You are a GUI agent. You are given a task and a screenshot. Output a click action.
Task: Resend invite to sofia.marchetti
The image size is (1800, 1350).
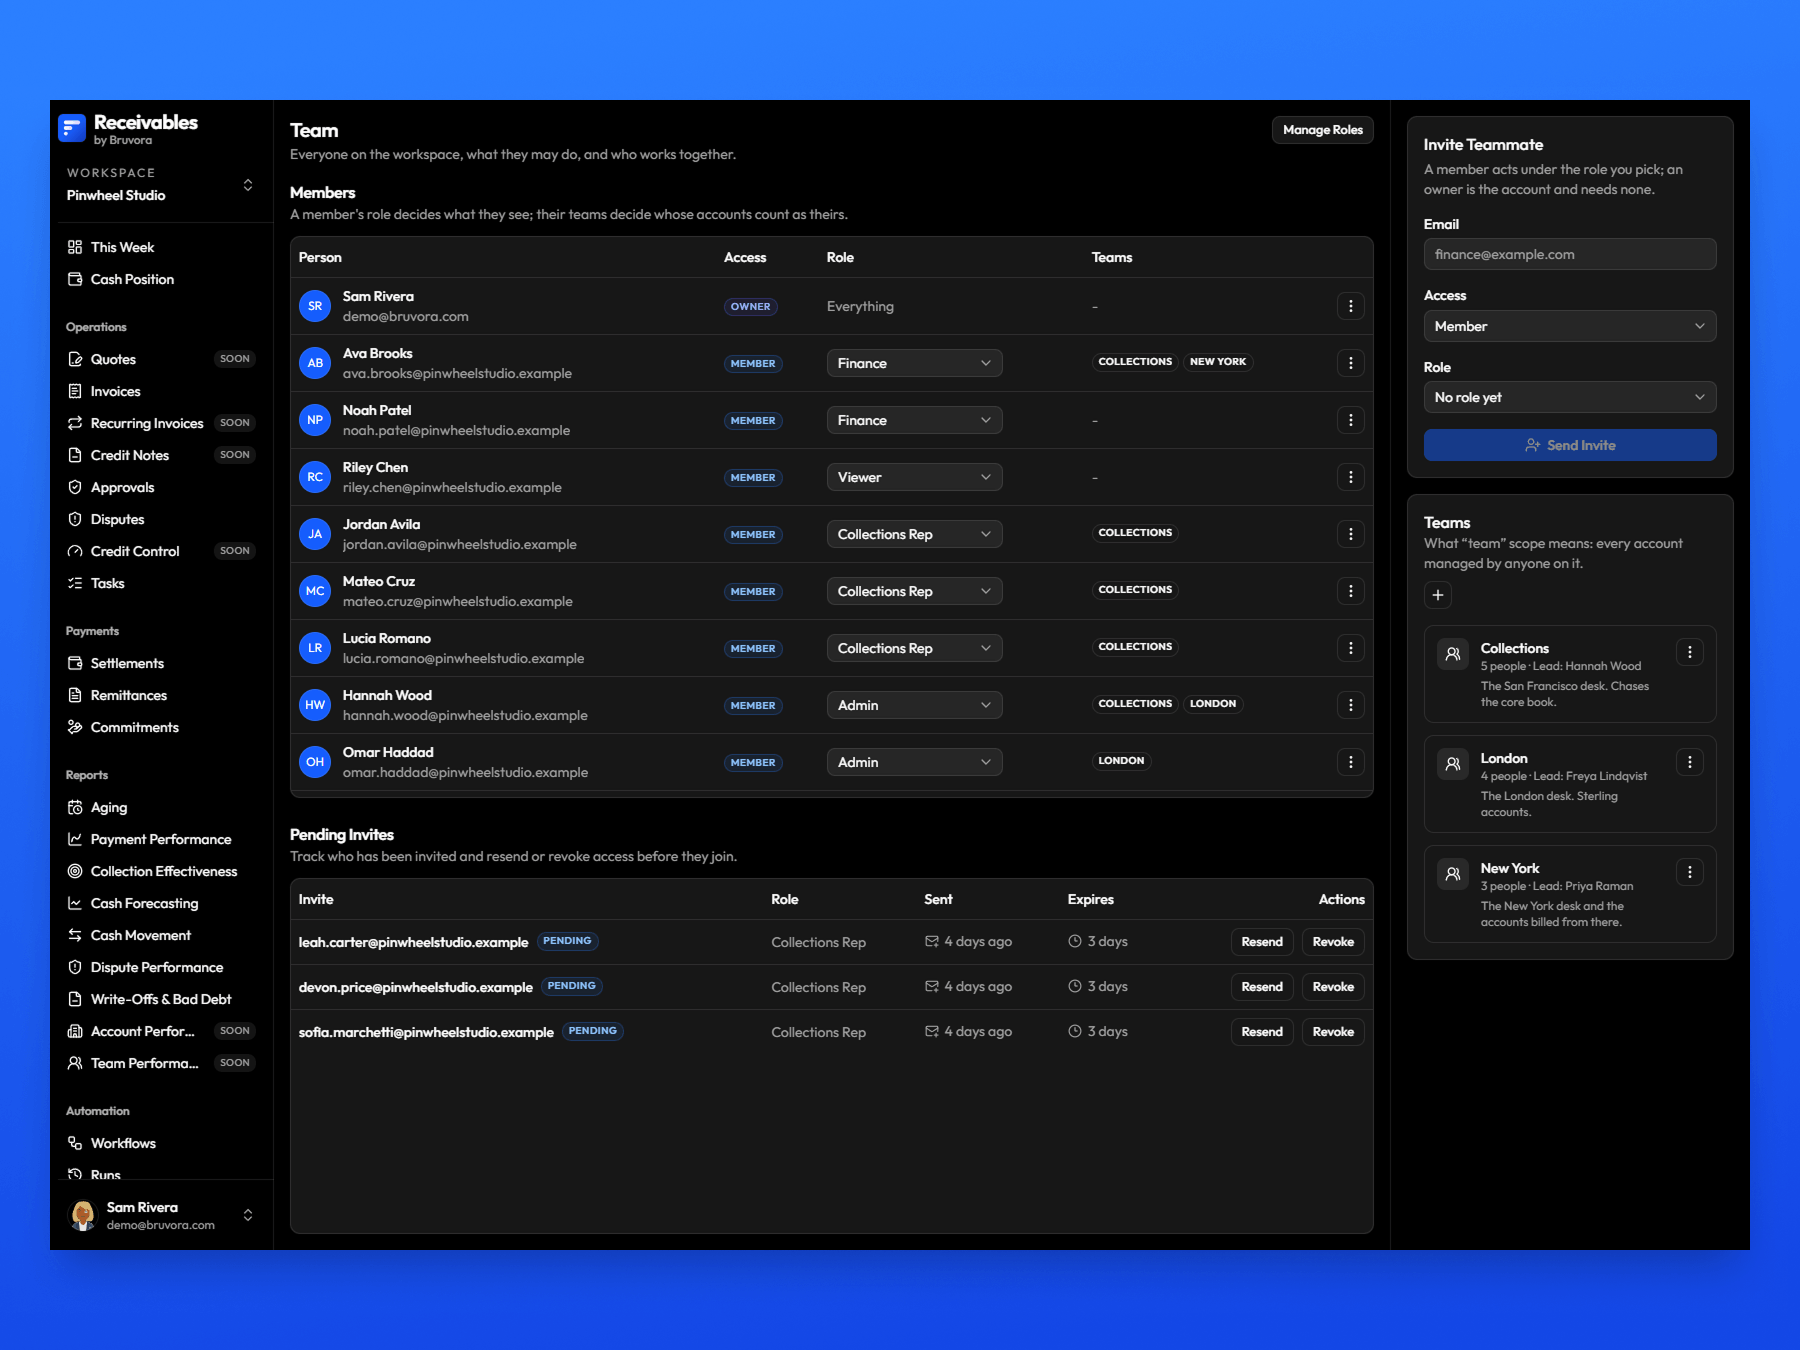(x=1262, y=1032)
